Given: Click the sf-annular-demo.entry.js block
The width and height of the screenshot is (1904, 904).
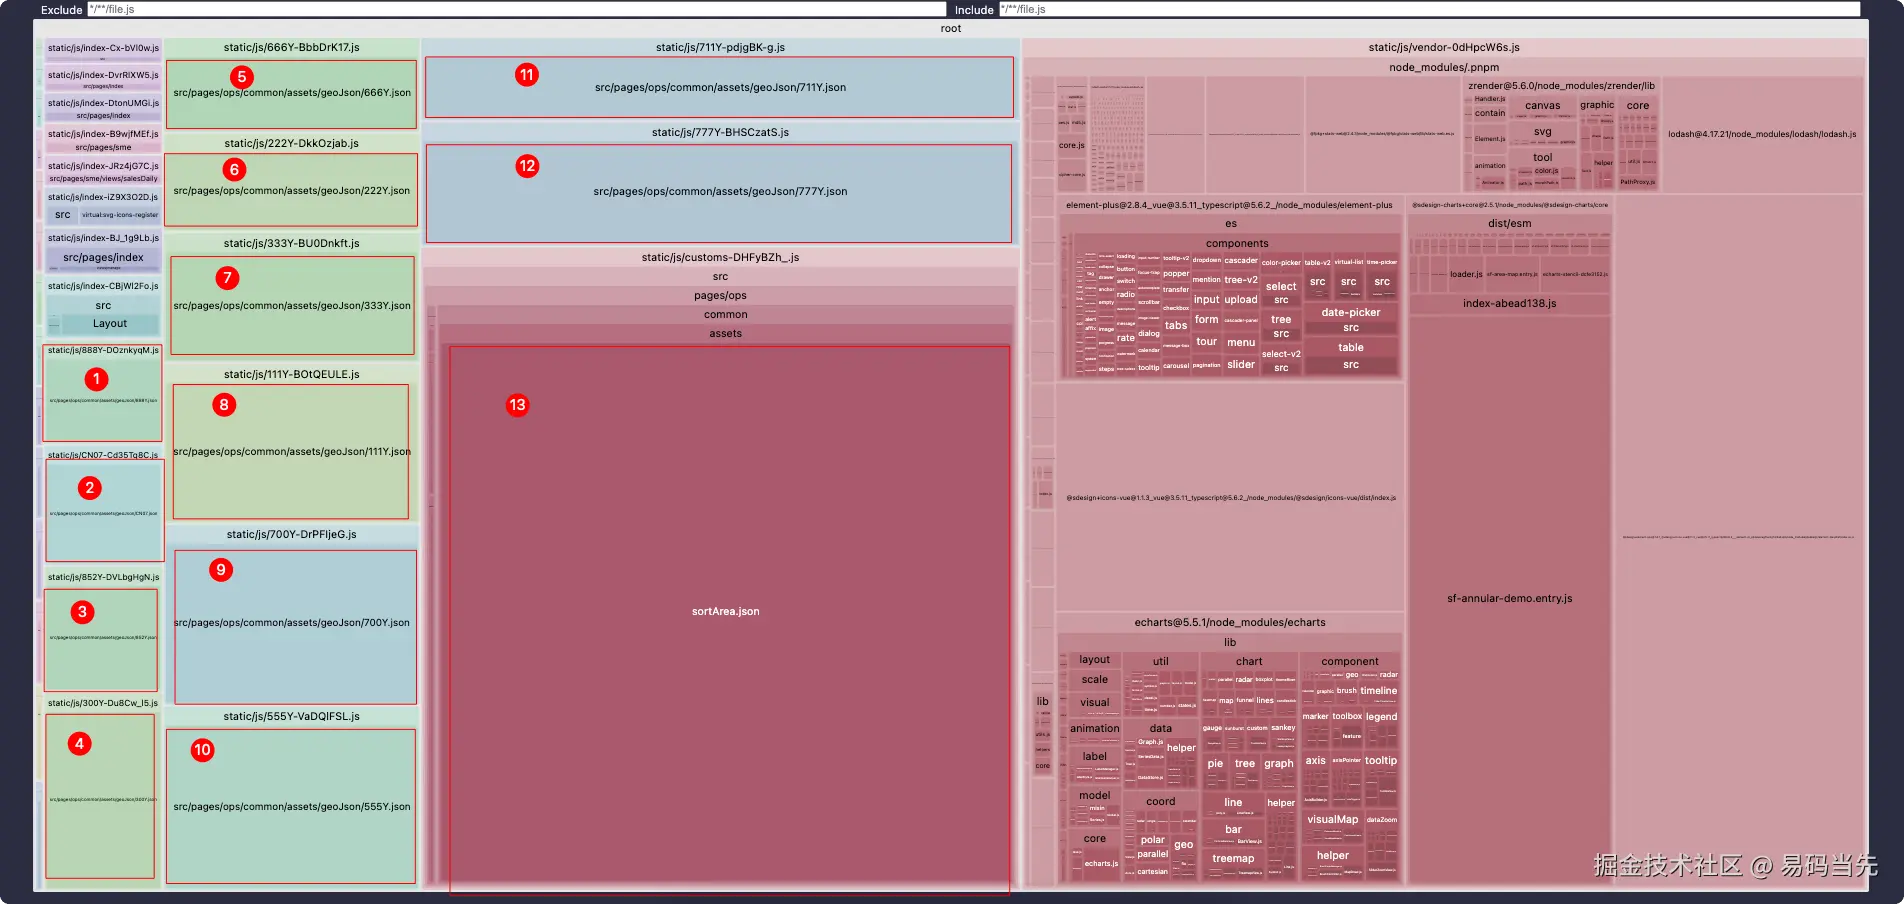Looking at the screenshot, I should coord(1509,598).
